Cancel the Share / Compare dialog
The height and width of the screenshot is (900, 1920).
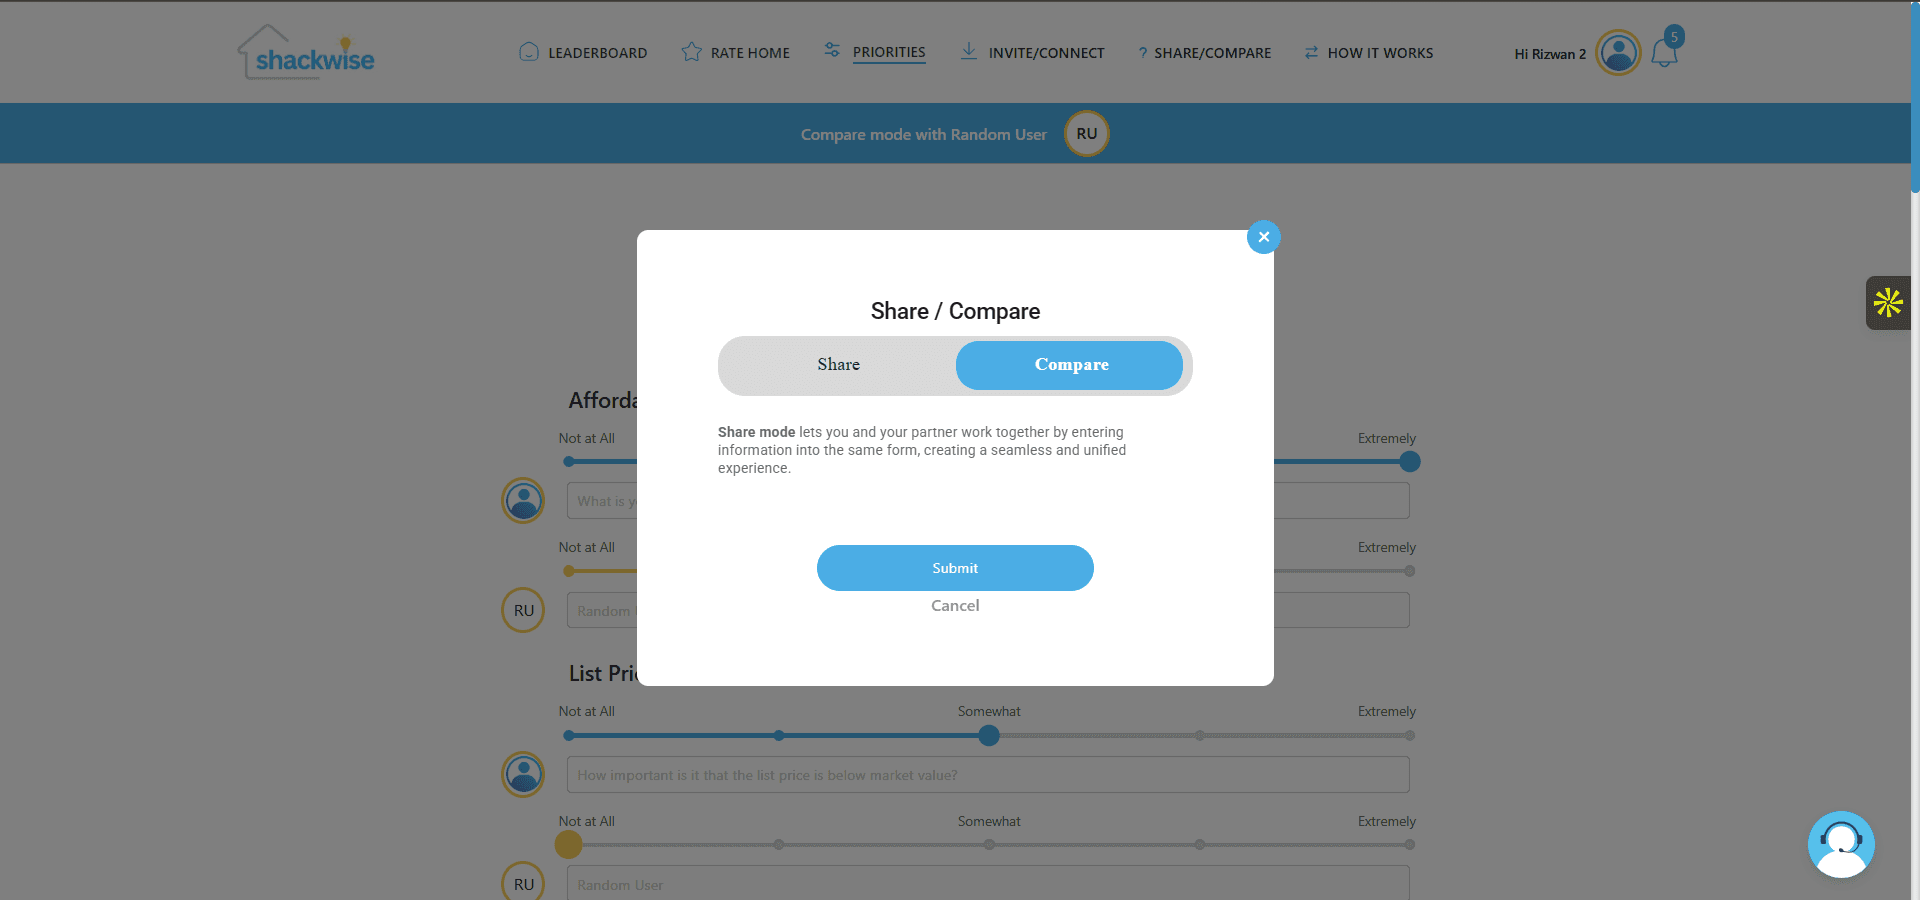coord(955,606)
